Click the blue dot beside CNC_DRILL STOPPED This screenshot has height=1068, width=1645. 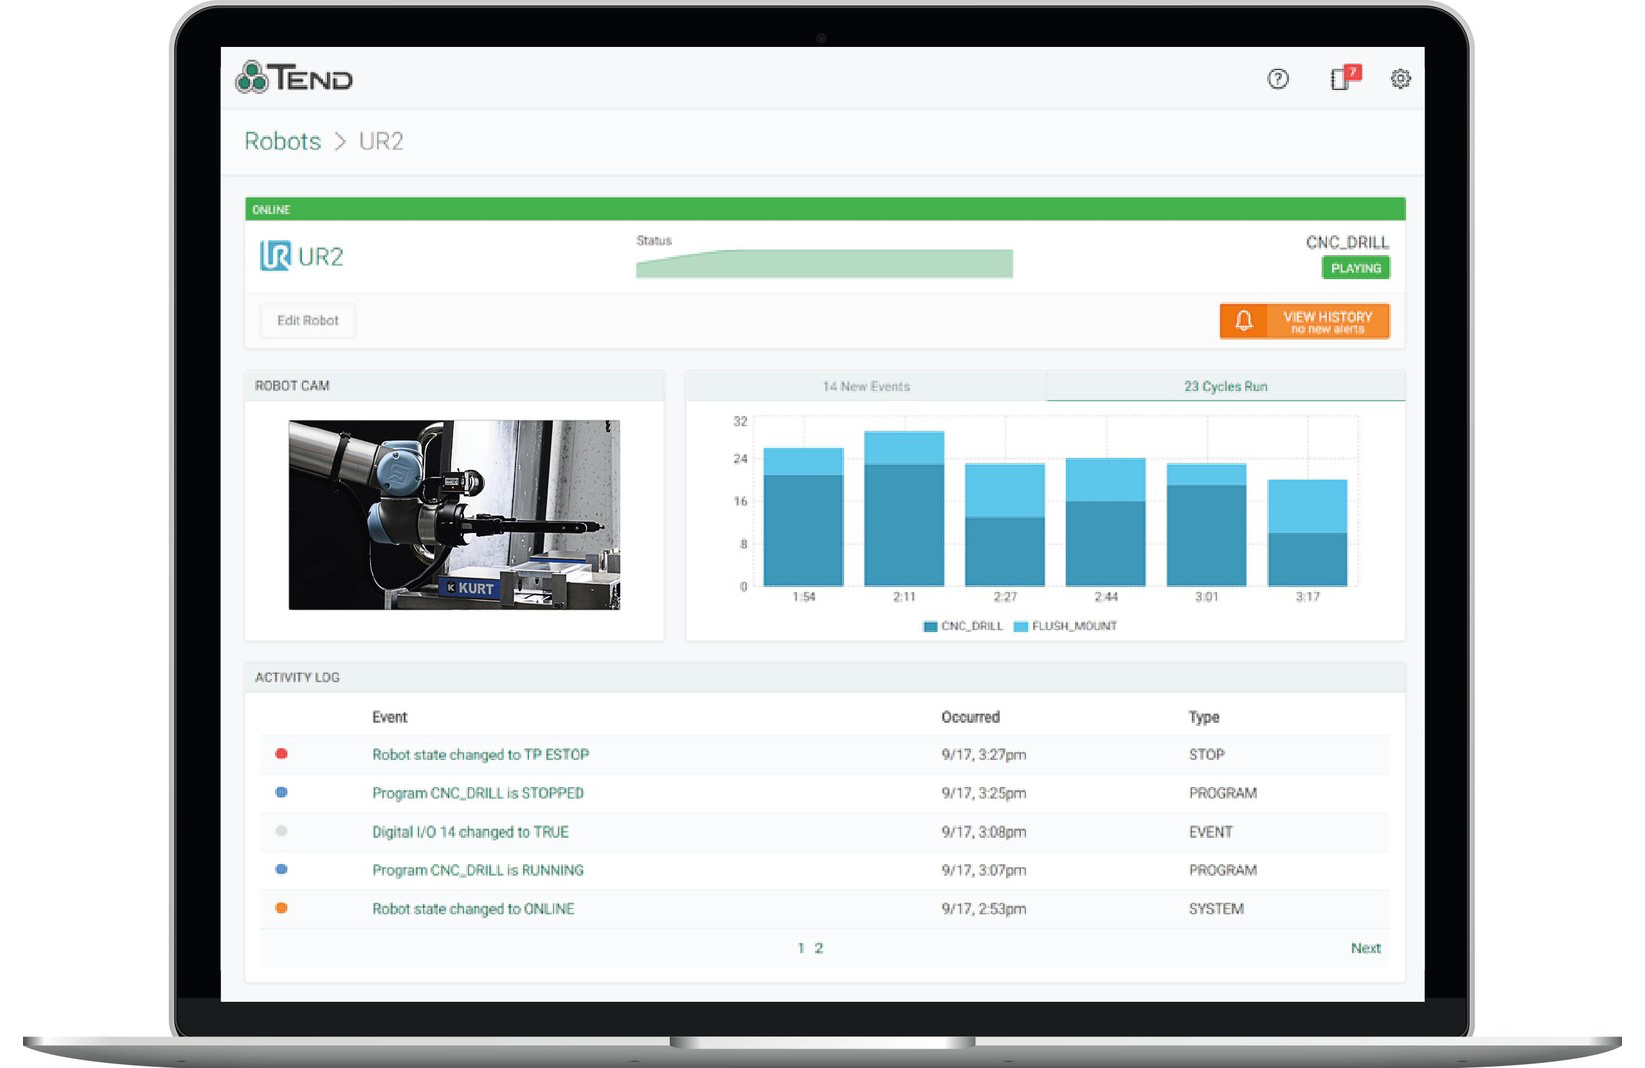[281, 793]
